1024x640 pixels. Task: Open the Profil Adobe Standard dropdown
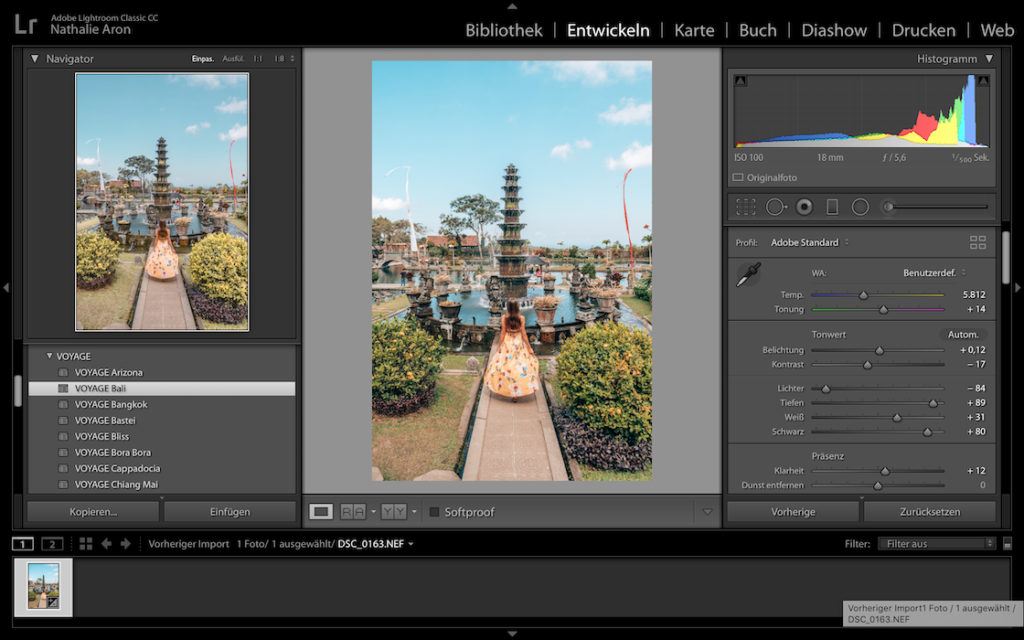[809, 242]
